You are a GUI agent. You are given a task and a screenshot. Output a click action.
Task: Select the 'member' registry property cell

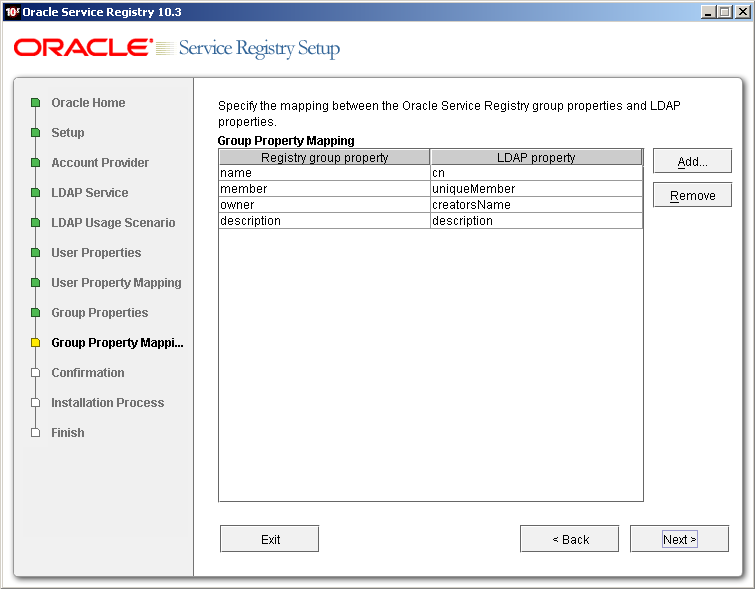point(324,189)
